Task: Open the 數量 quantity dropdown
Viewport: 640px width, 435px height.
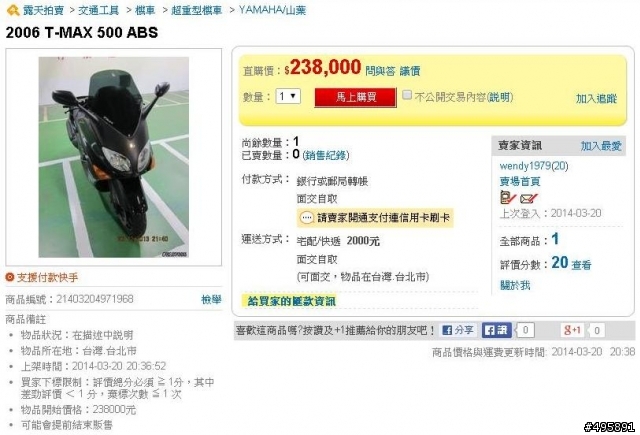Action: tap(288, 96)
